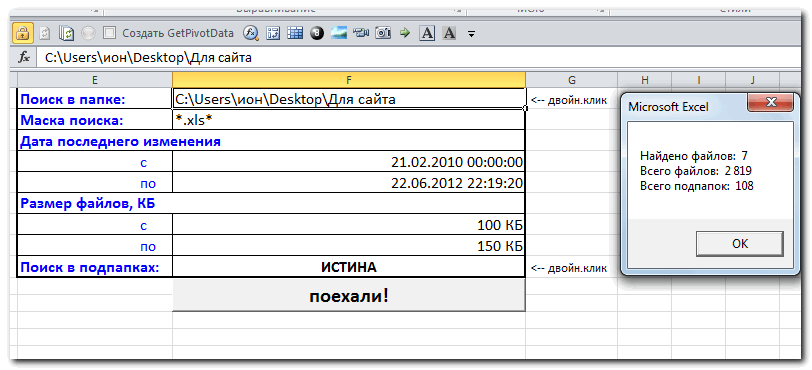812x370 pixels.
Task: Click the ИСТИНА subfolder search cell
Action: click(x=349, y=267)
